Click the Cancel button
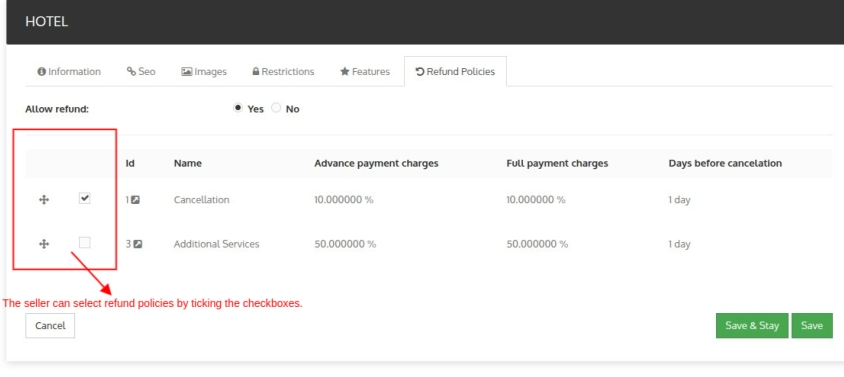 pos(50,326)
